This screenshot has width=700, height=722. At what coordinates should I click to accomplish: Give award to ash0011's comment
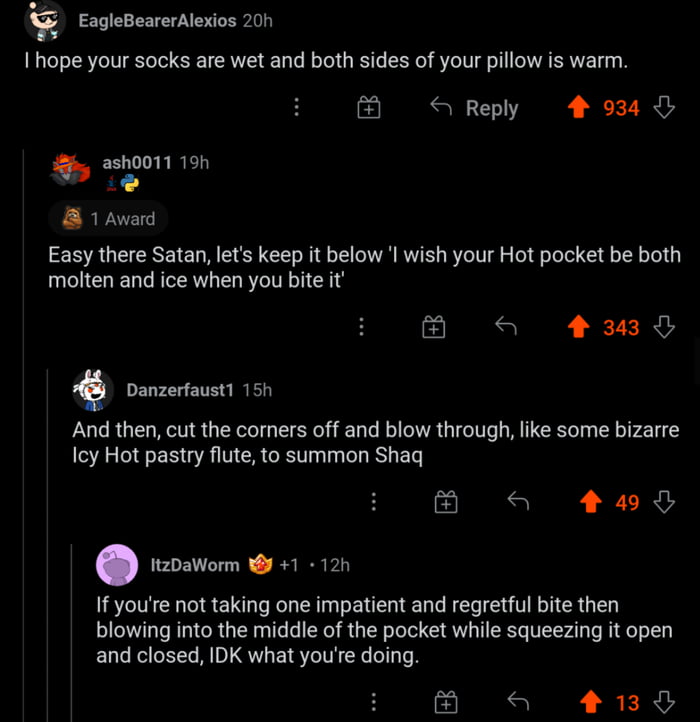tap(432, 326)
